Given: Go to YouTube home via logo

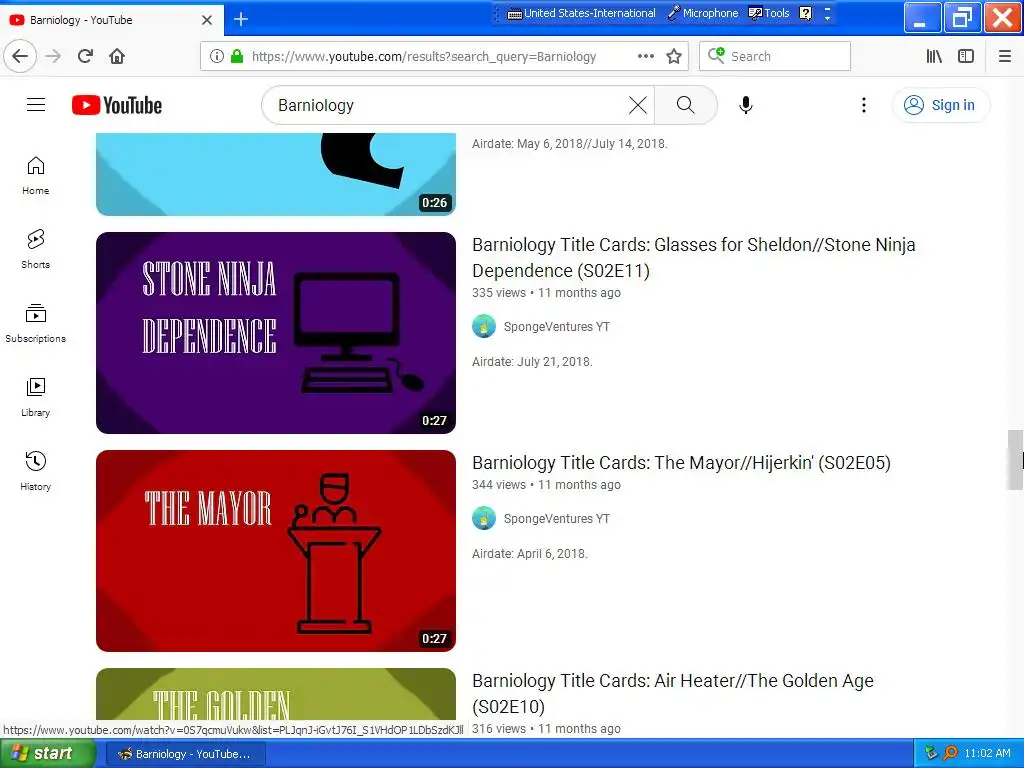Looking at the screenshot, I should coord(117,105).
